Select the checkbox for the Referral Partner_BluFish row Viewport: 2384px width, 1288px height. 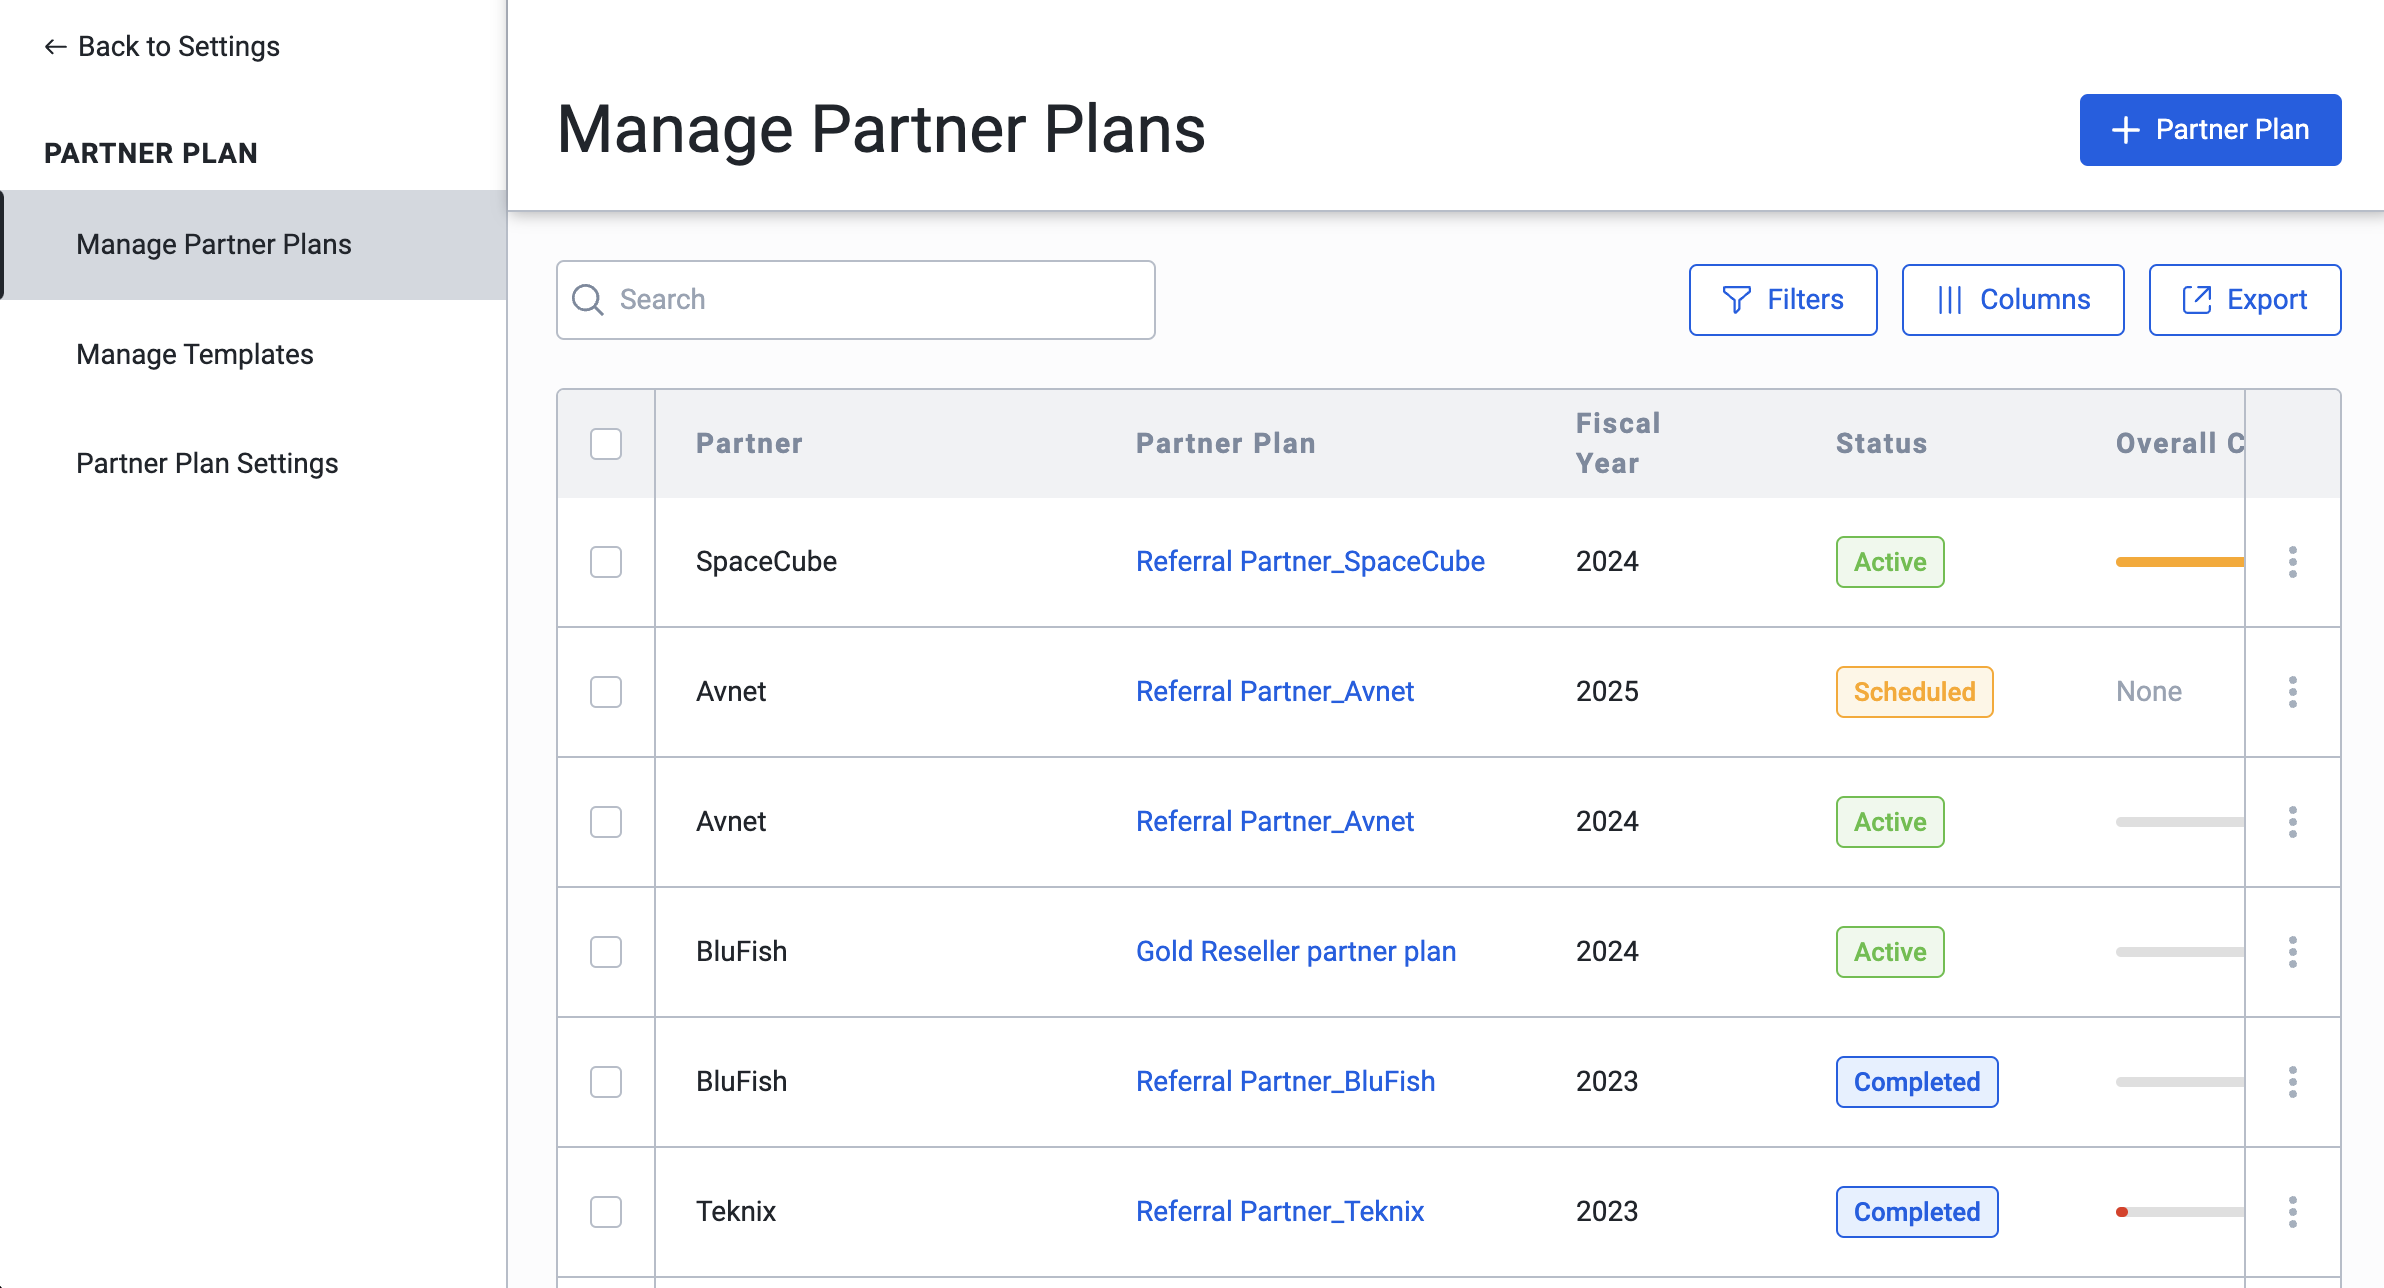coord(606,1082)
